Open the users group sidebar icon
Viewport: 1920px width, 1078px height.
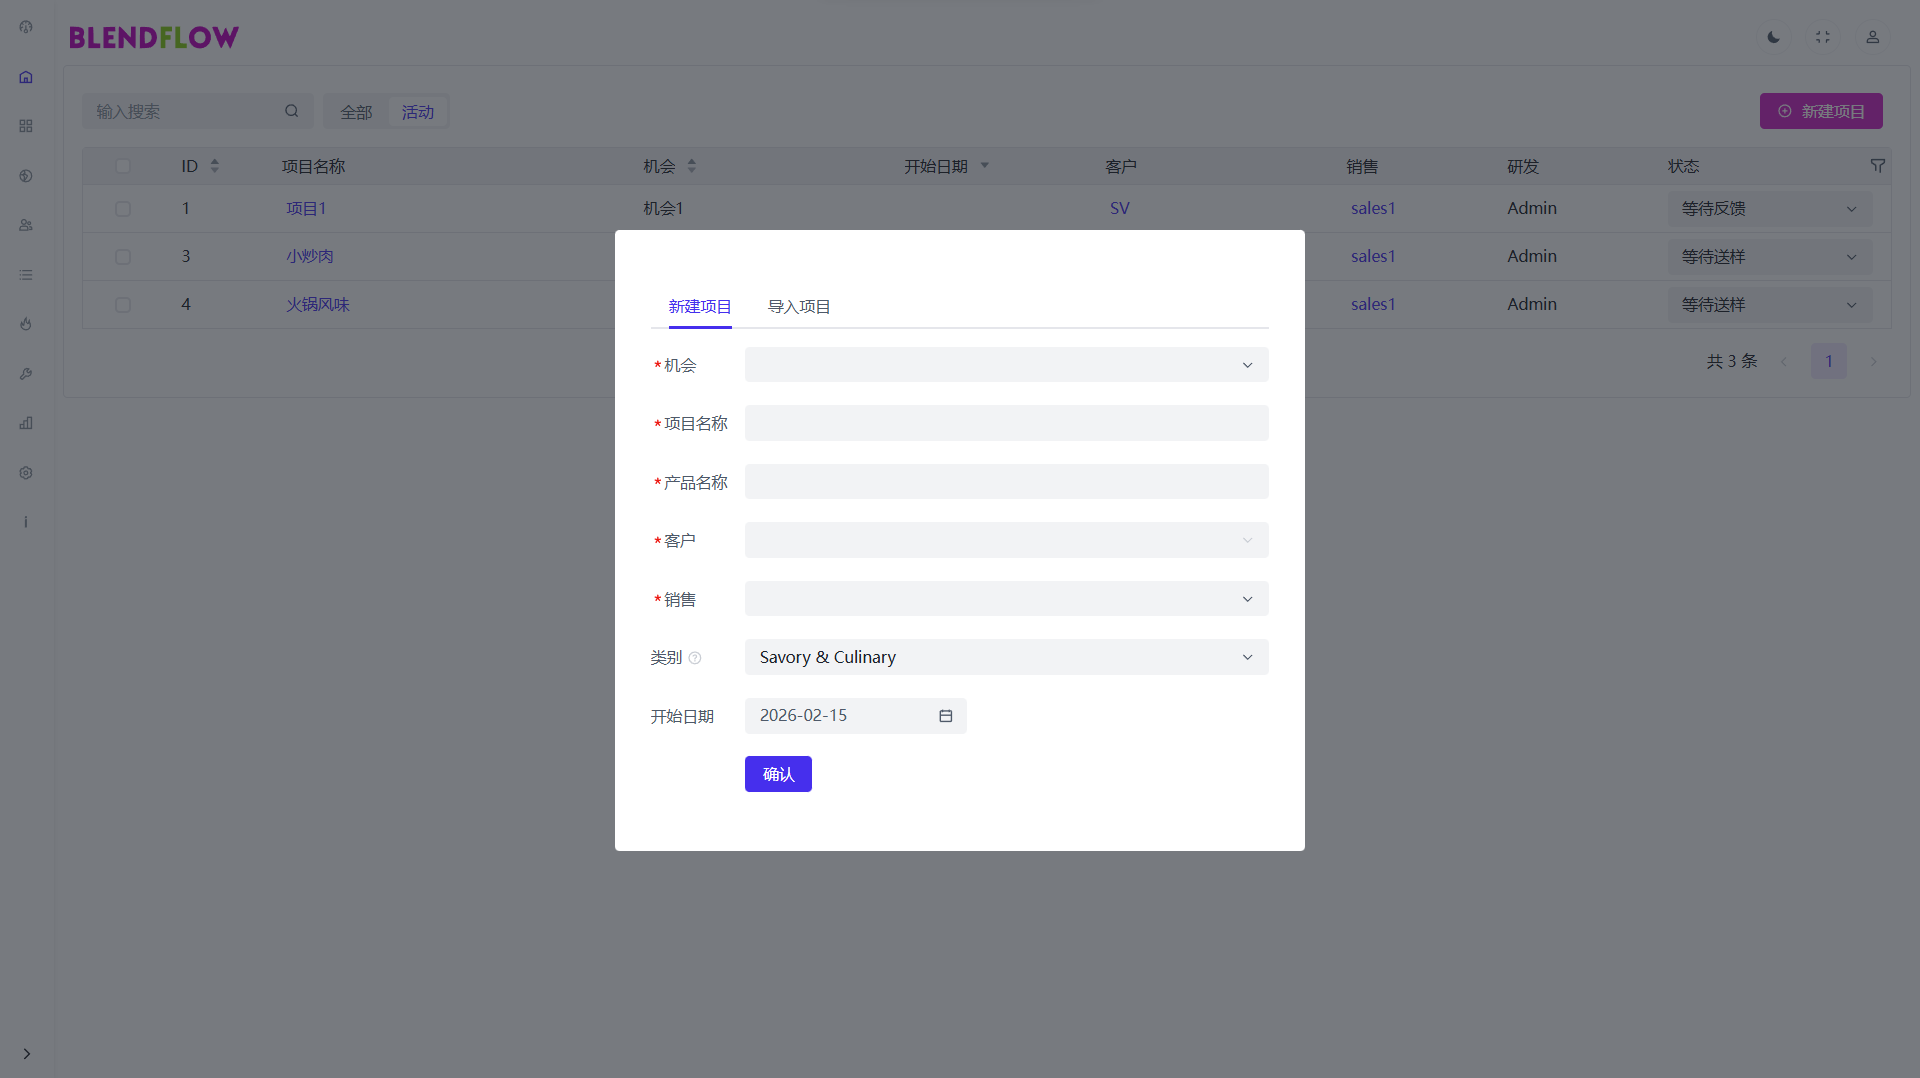click(x=26, y=225)
